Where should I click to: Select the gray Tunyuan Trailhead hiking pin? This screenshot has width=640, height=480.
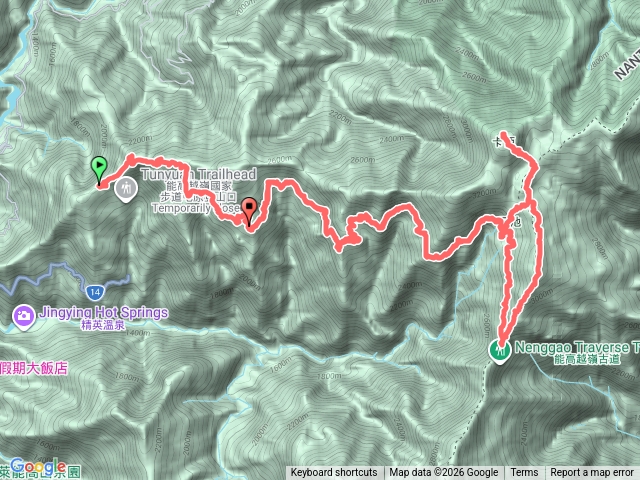(x=126, y=189)
